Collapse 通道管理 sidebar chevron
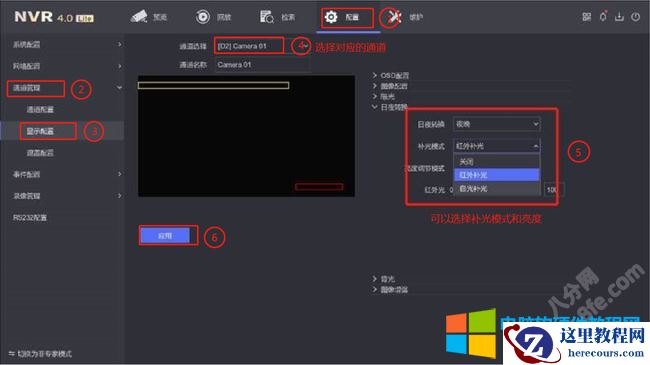Image resolution: width=650 pixels, height=365 pixels. (119, 88)
